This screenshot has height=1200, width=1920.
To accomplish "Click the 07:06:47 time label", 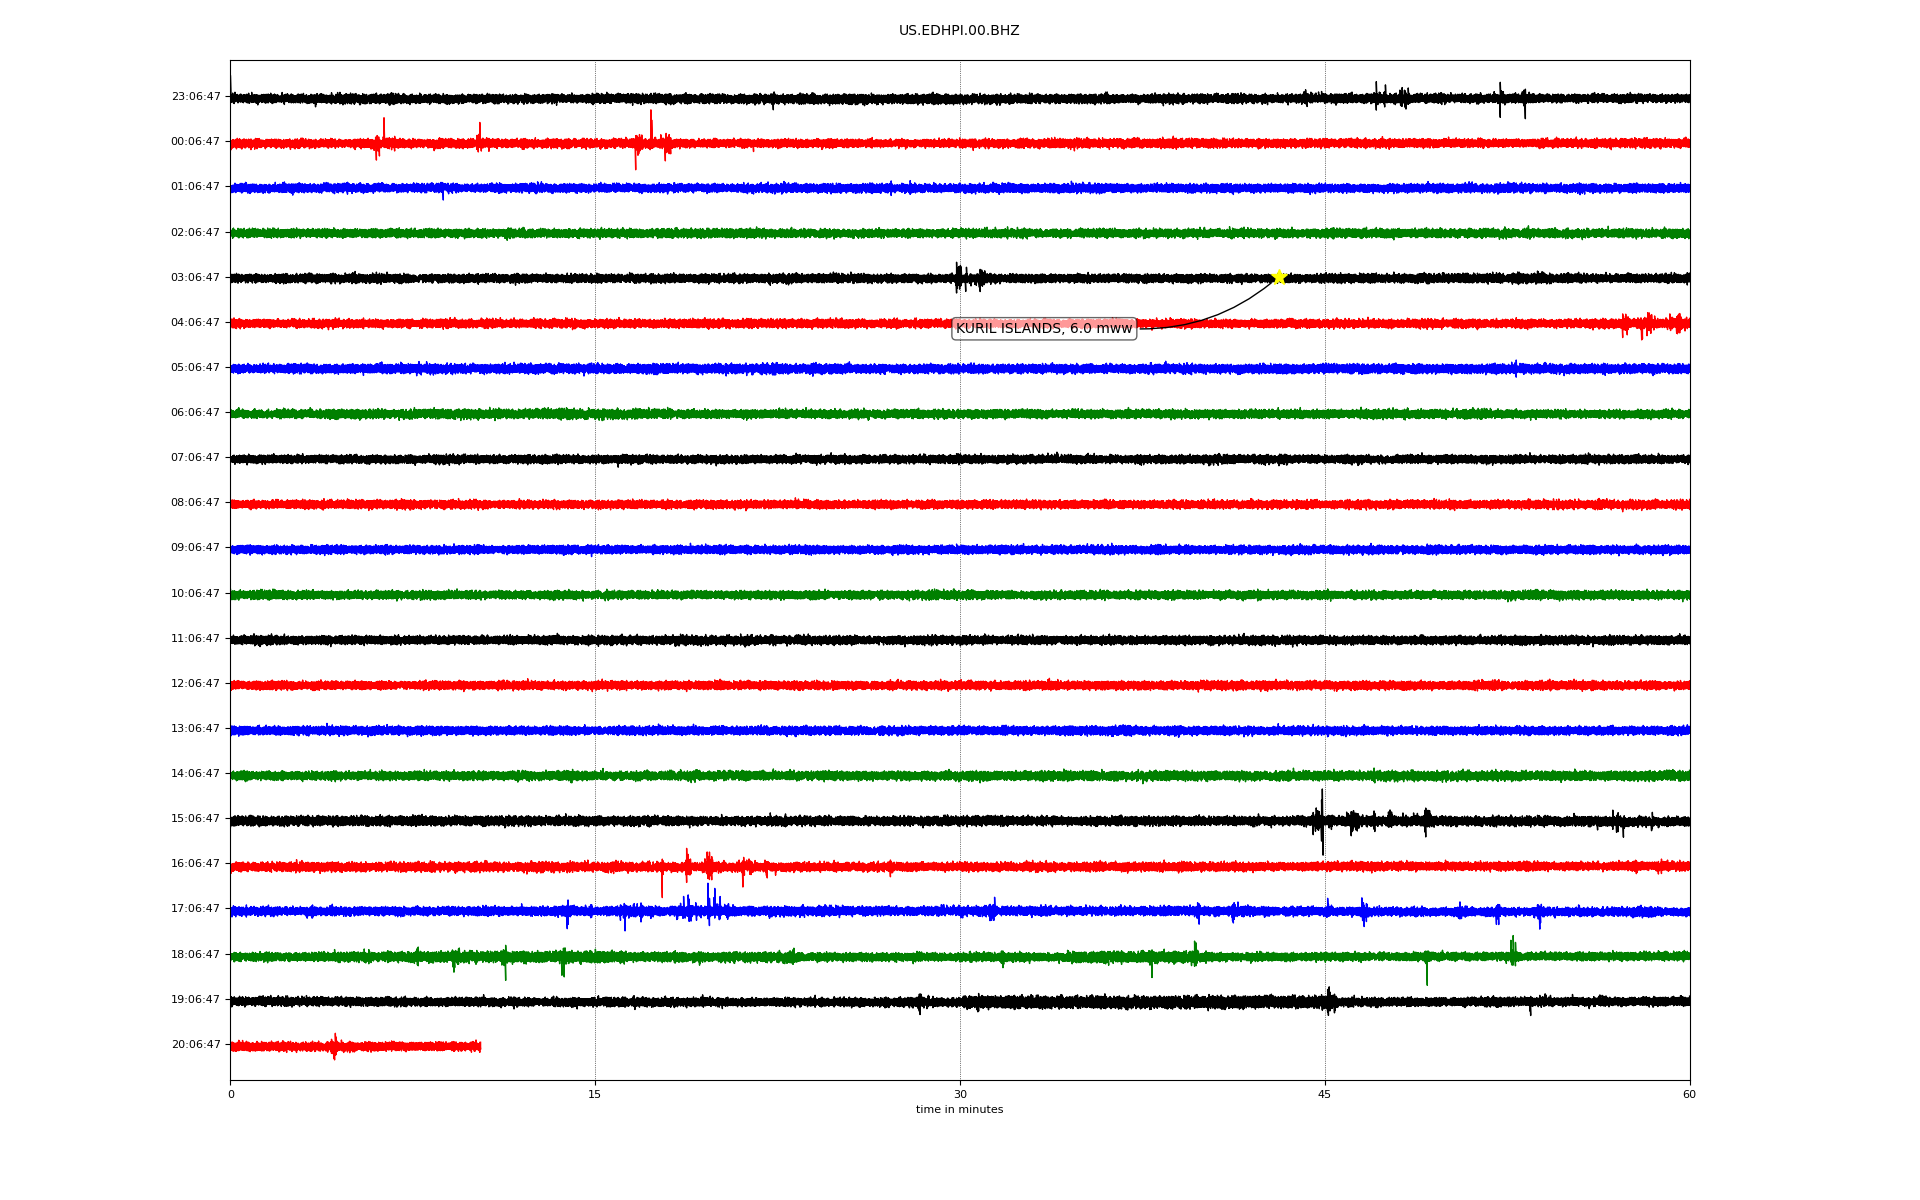I will pyautogui.click(x=195, y=458).
